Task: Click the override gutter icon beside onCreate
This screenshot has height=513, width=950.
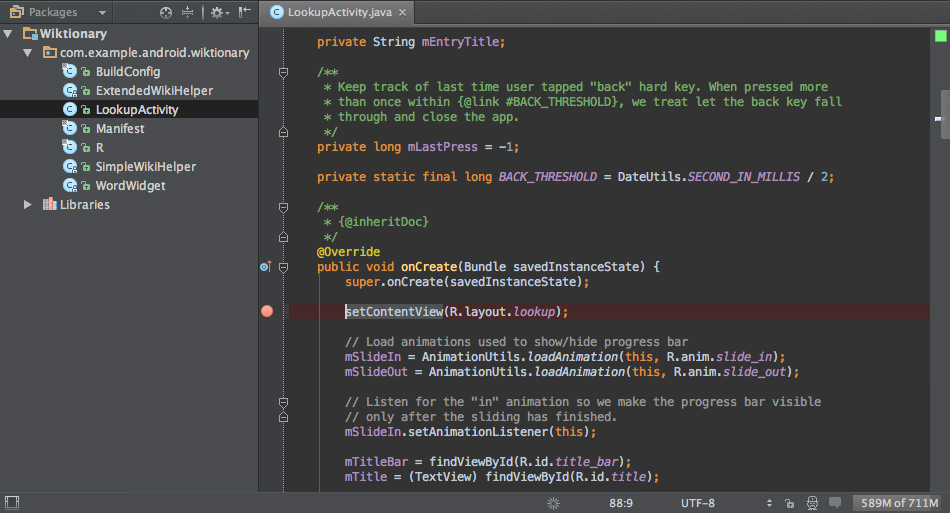Action: [265, 266]
